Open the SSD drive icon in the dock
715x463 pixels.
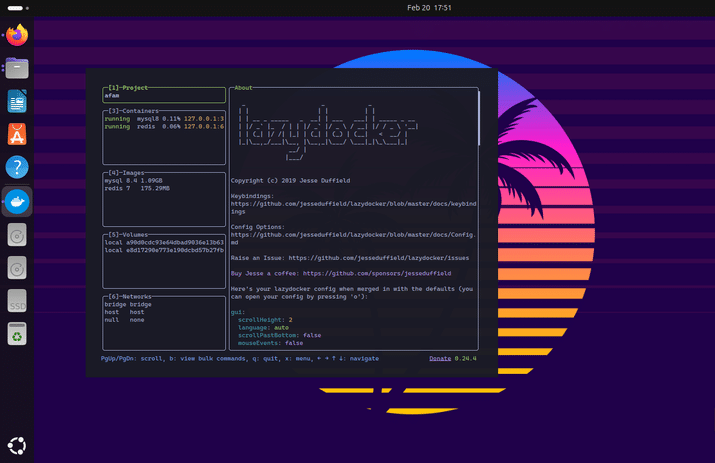17,301
